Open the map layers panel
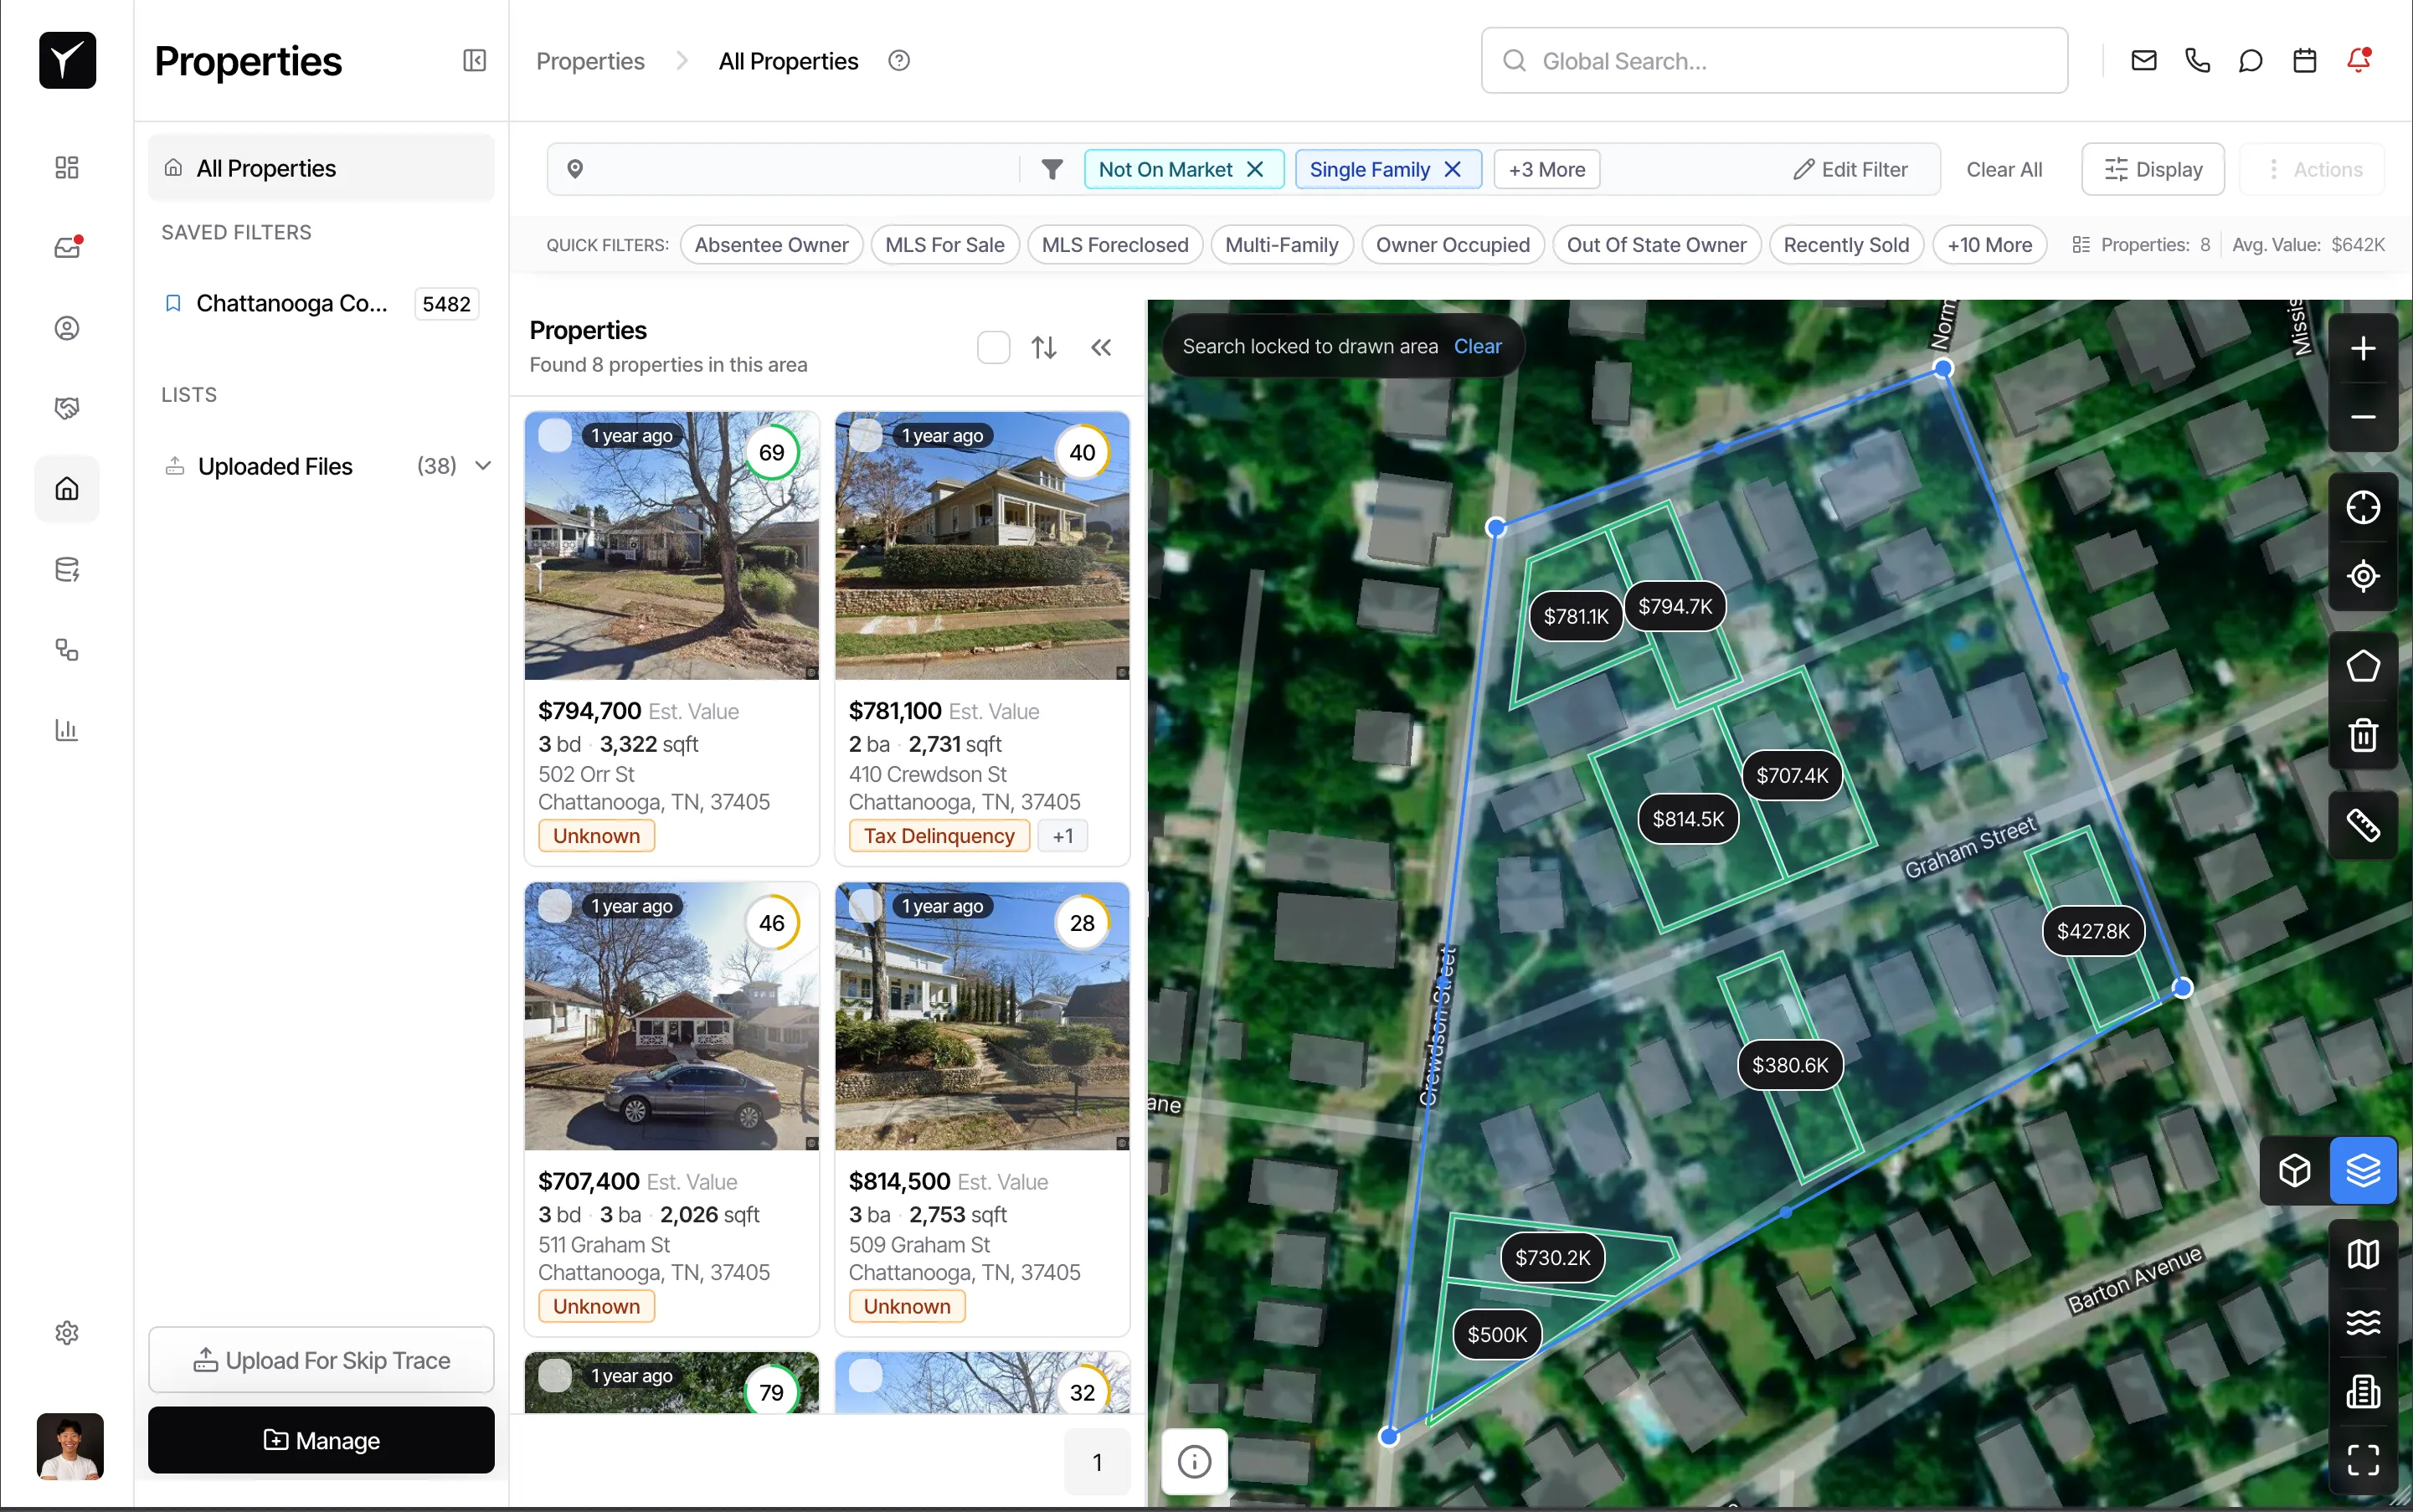 pos(2364,1170)
